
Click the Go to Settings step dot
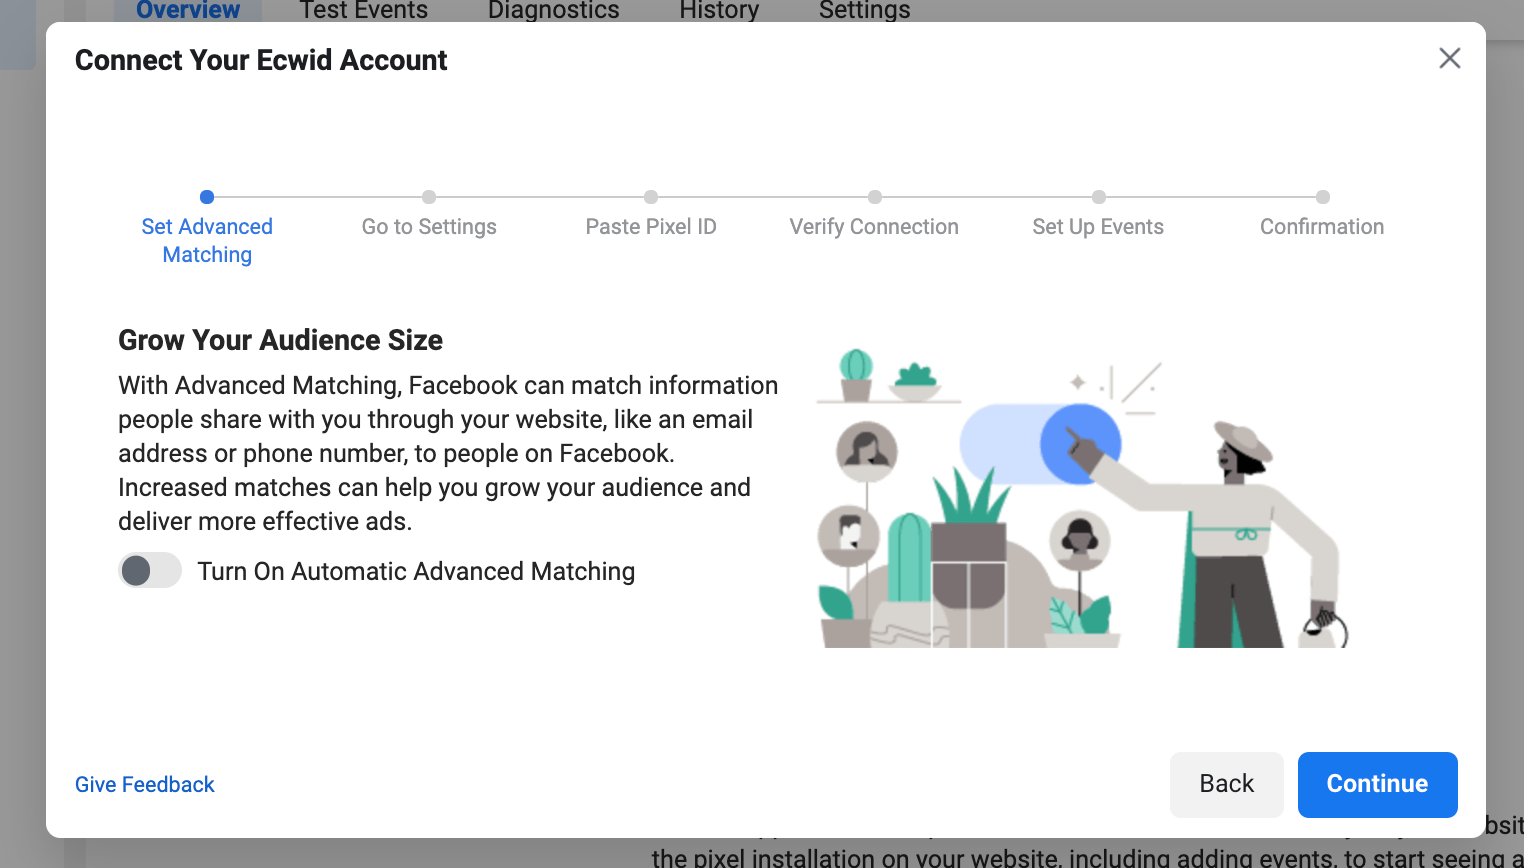coord(429,197)
